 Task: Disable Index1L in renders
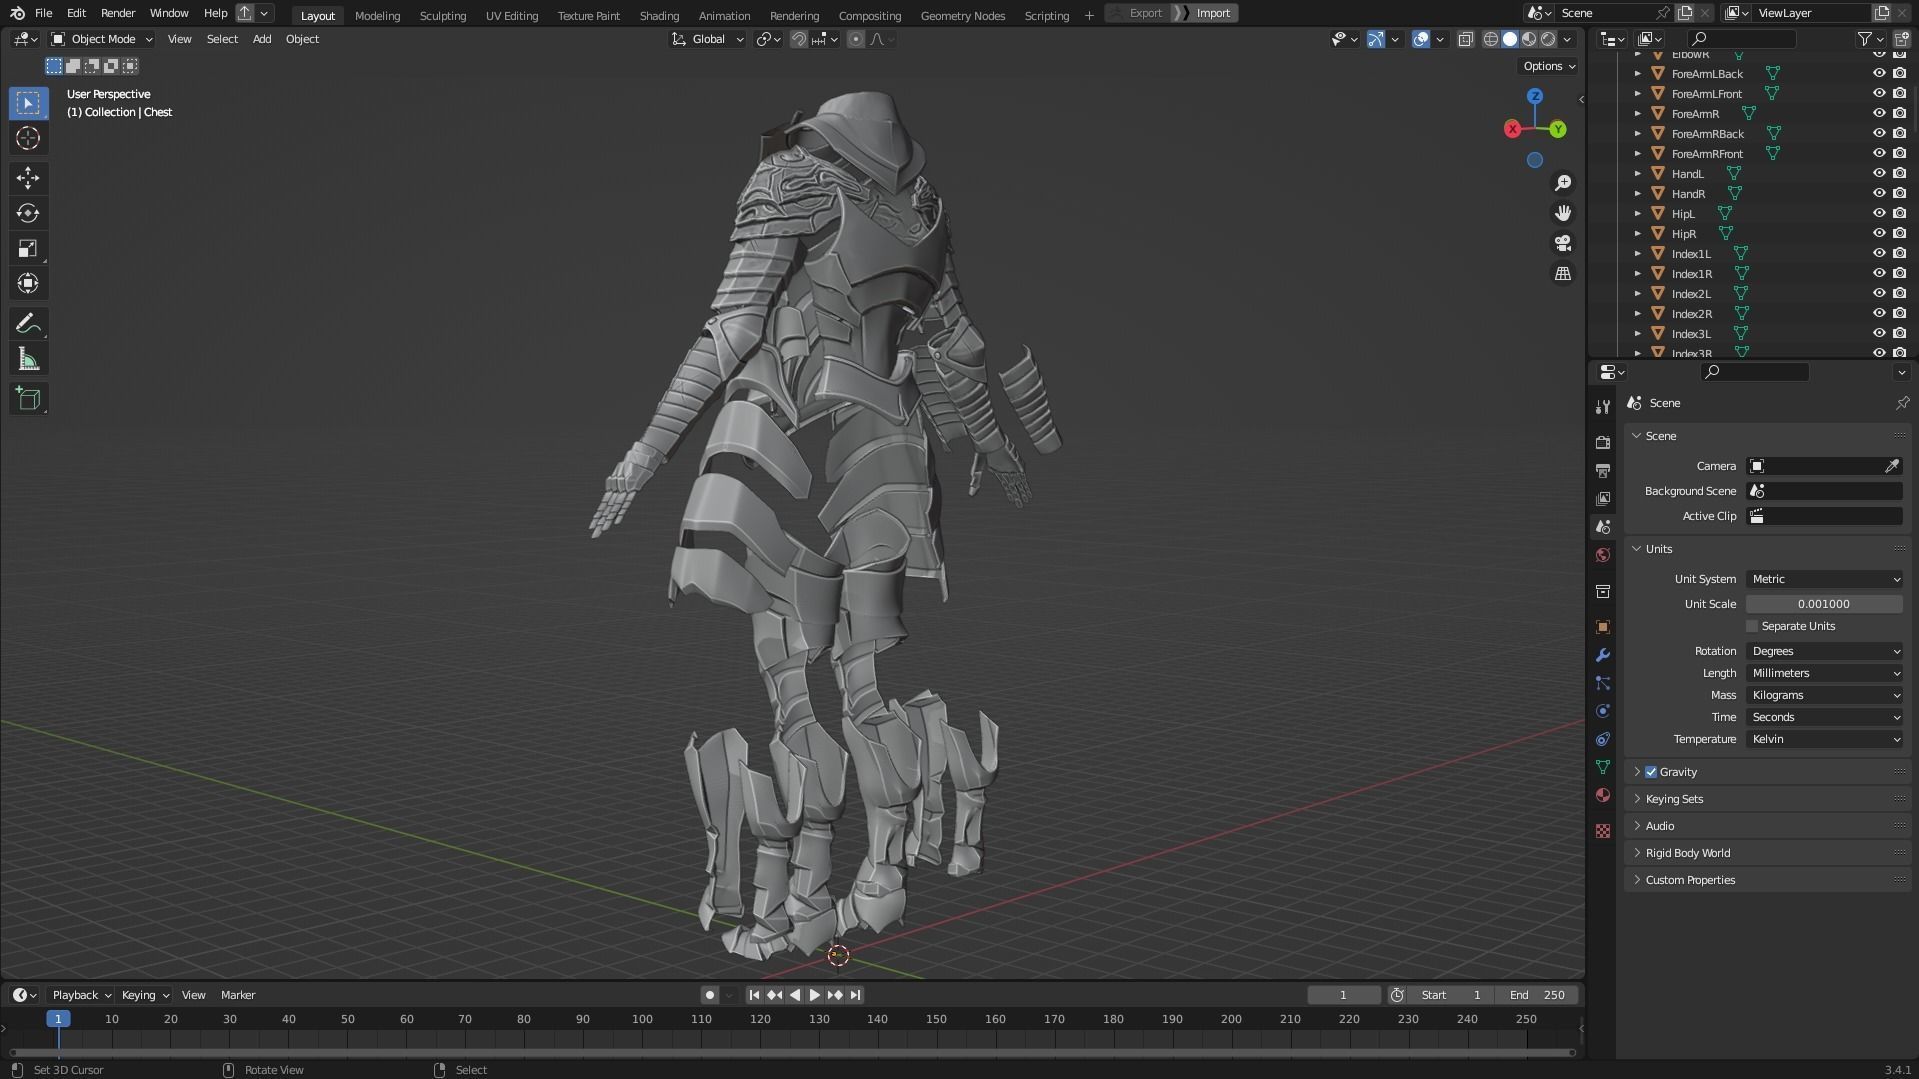[x=1899, y=253]
